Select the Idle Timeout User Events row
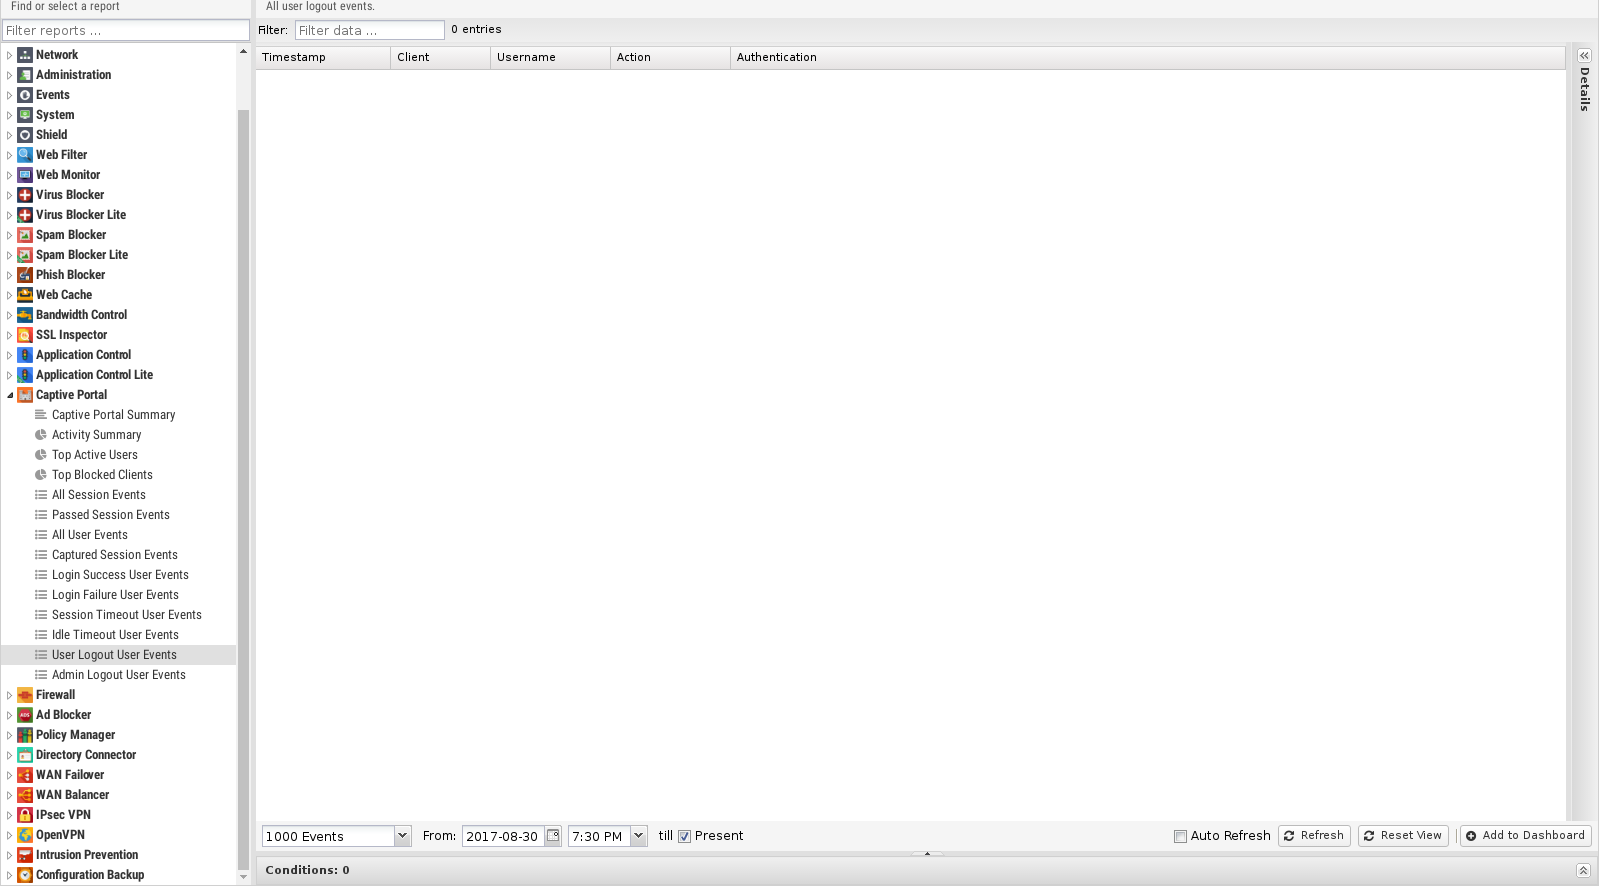The height and width of the screenshot is (886, 1599). point(118,635)
